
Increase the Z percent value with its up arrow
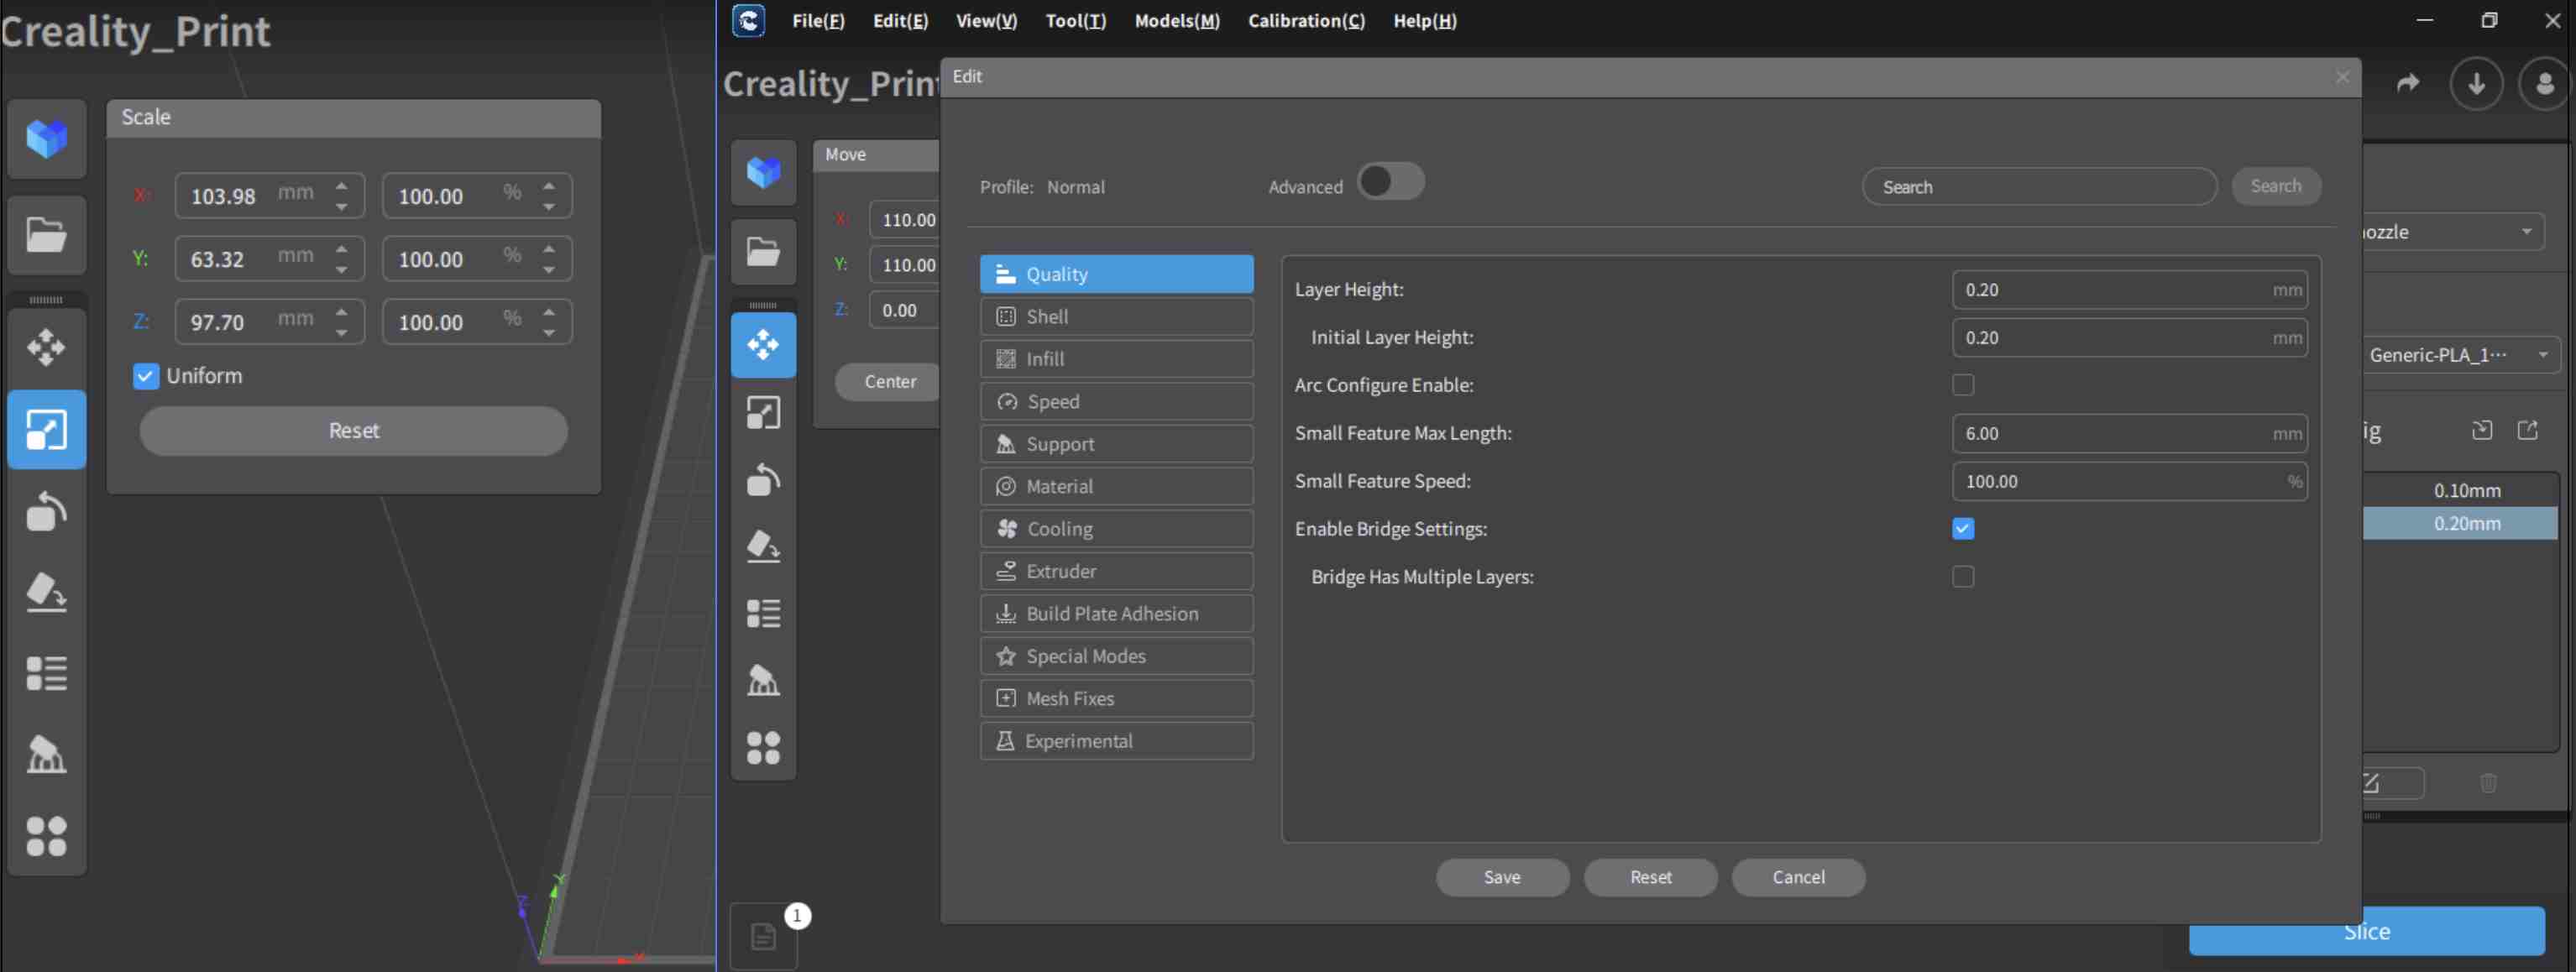(x=549, y=312)
